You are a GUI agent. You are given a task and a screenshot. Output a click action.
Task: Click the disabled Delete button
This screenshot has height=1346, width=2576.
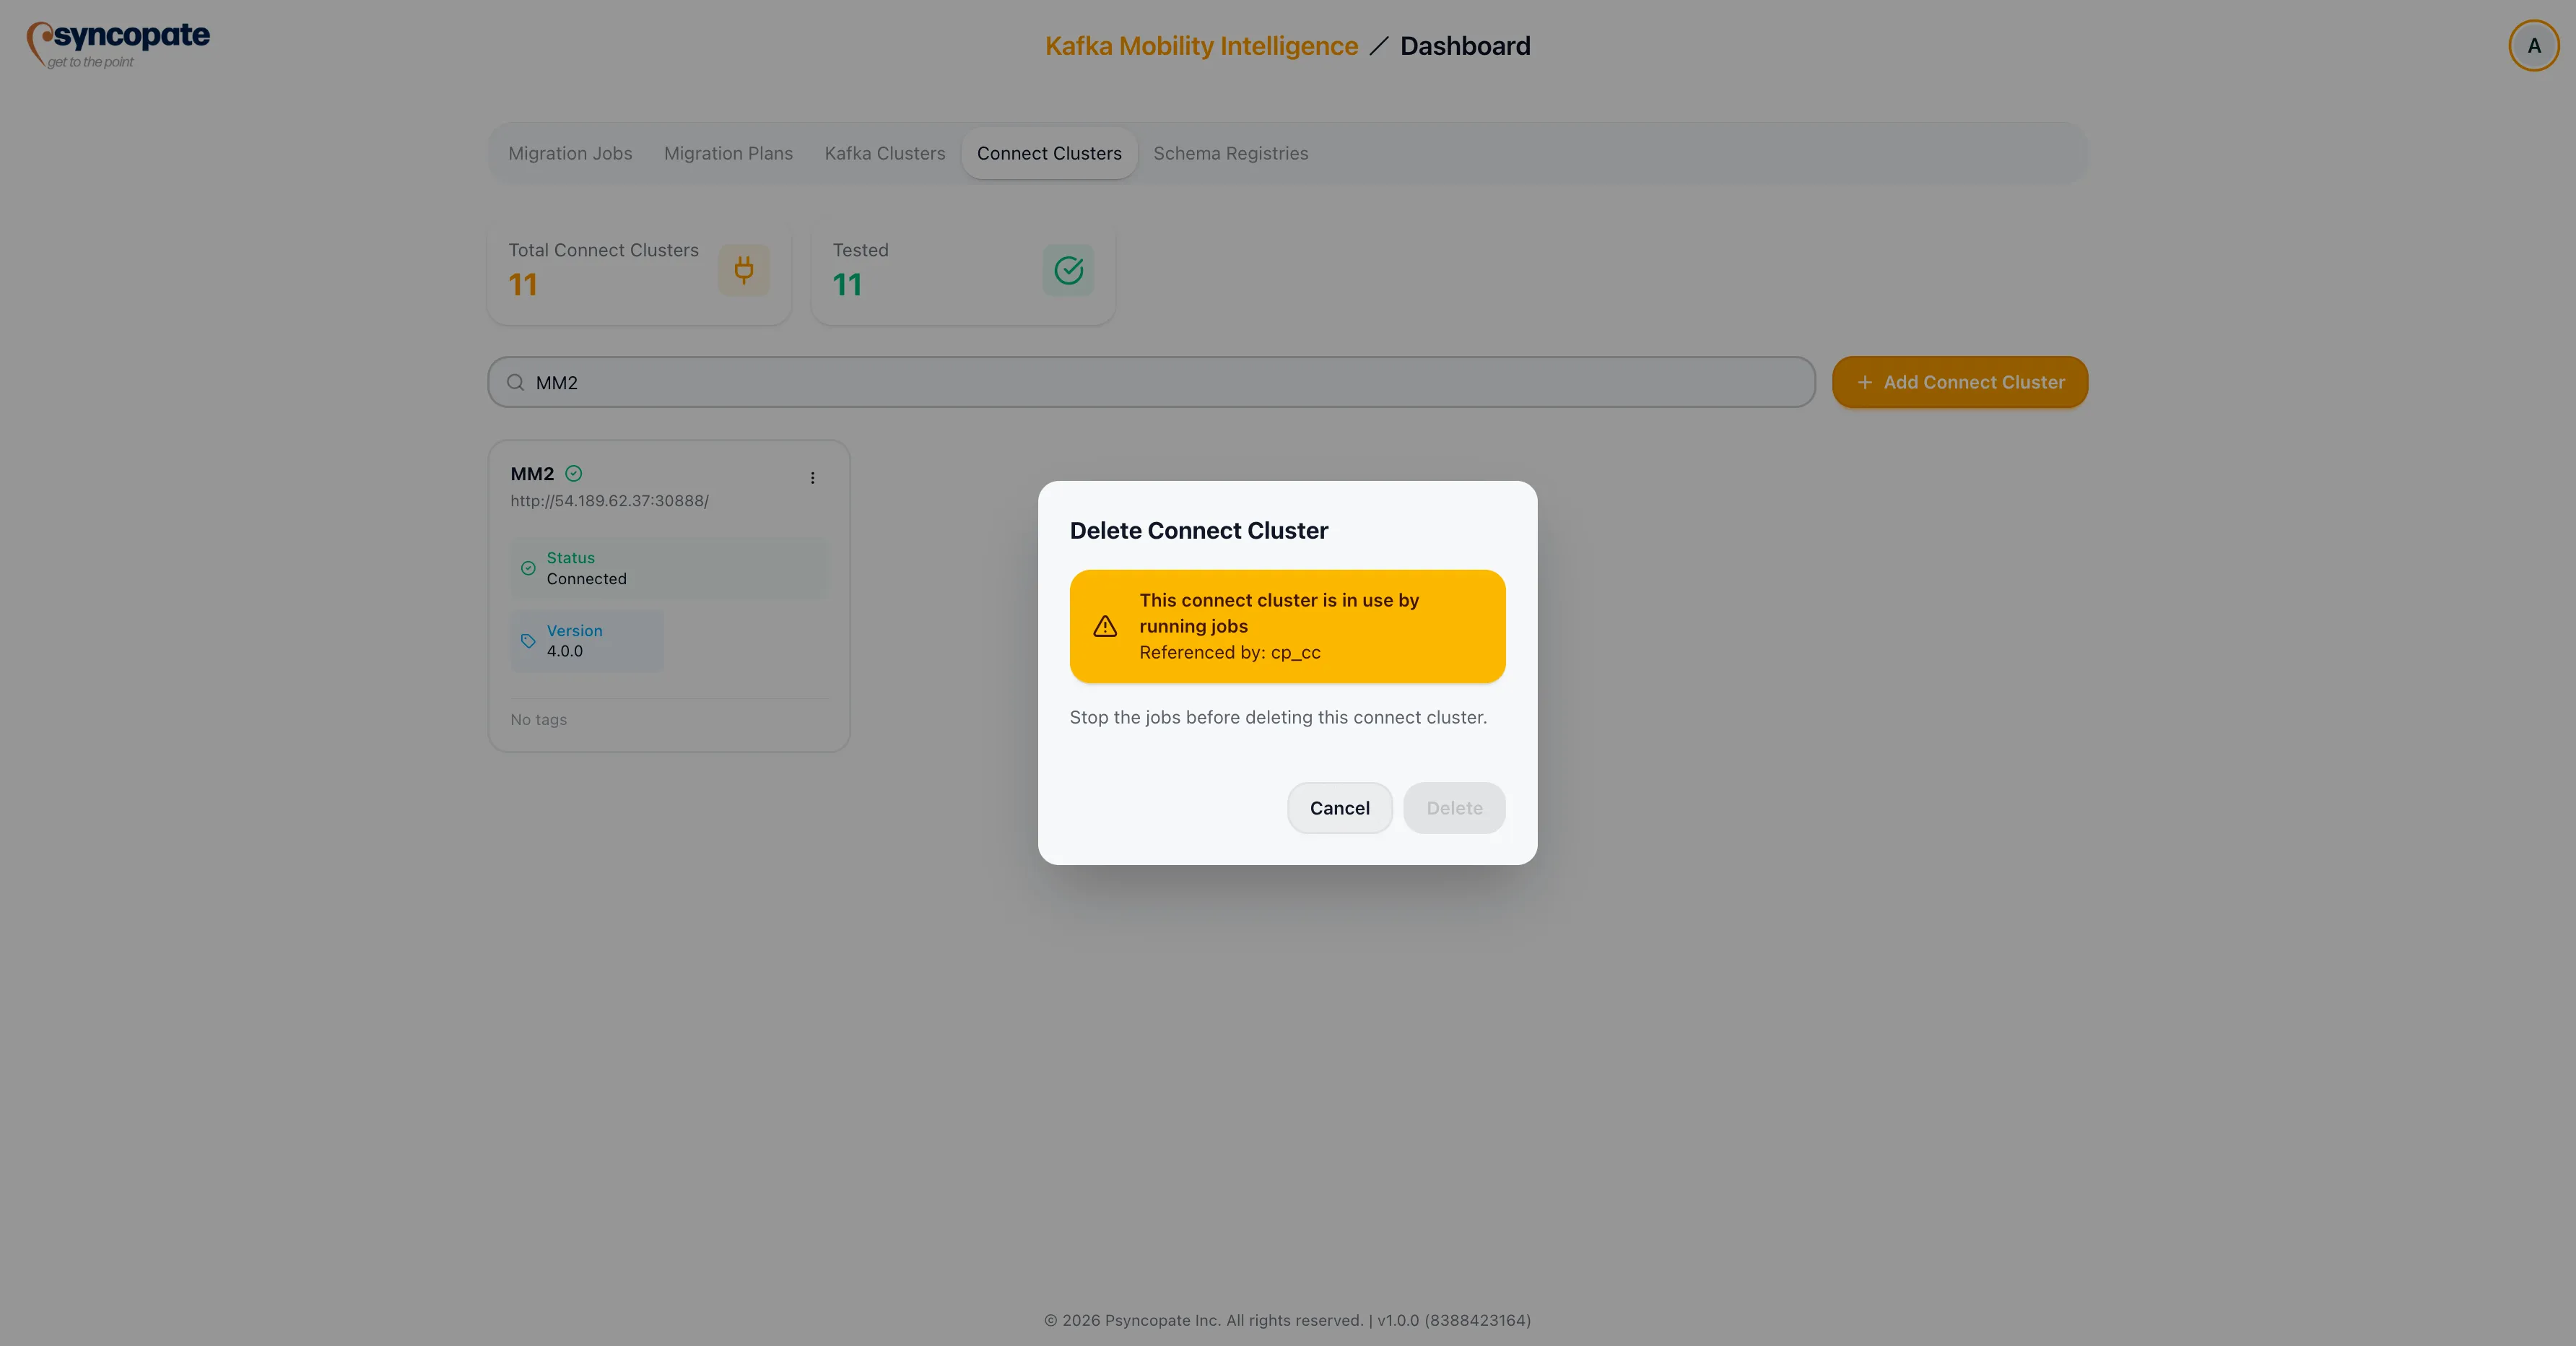pos(1454,808)
